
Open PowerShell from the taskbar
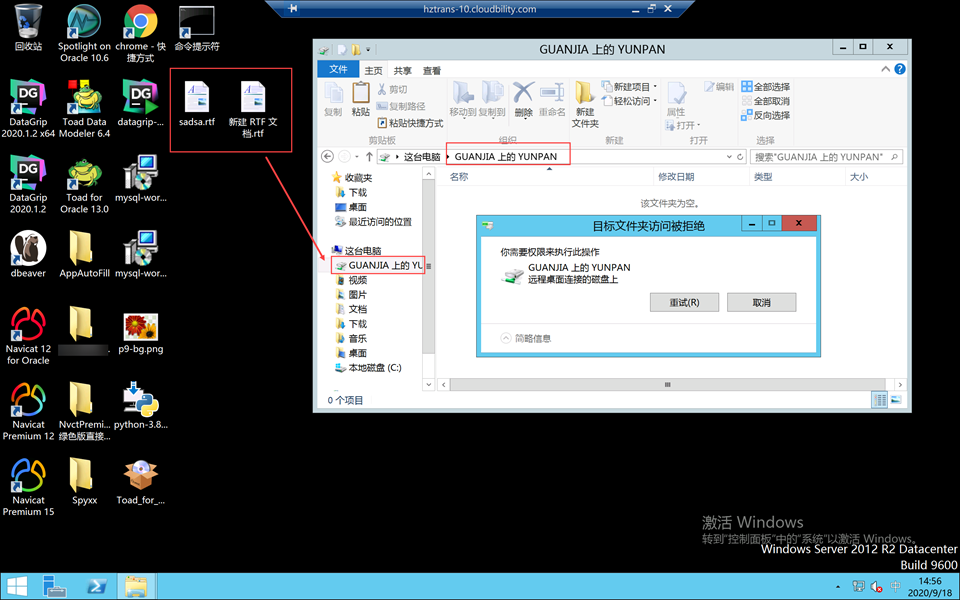(99, 586)
